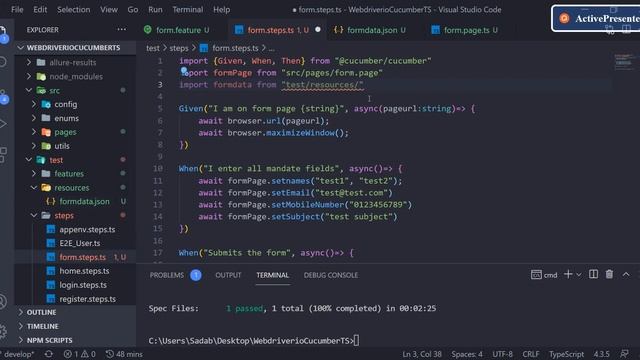Expand the node_modules folder
The height and width of the screenshot is (360, 640).
pos(76,76)
